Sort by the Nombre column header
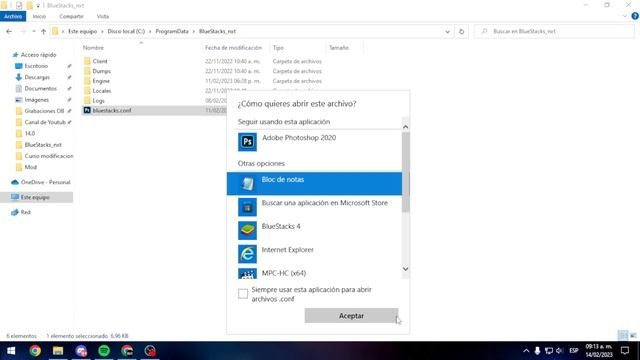640x360 pixels. (x=93, y=48)
